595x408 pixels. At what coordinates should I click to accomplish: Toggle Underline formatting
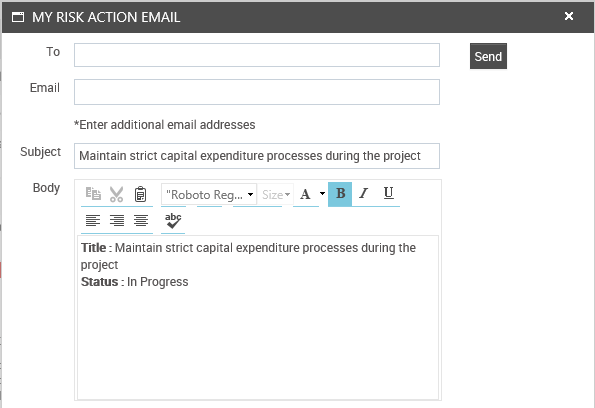388,194
